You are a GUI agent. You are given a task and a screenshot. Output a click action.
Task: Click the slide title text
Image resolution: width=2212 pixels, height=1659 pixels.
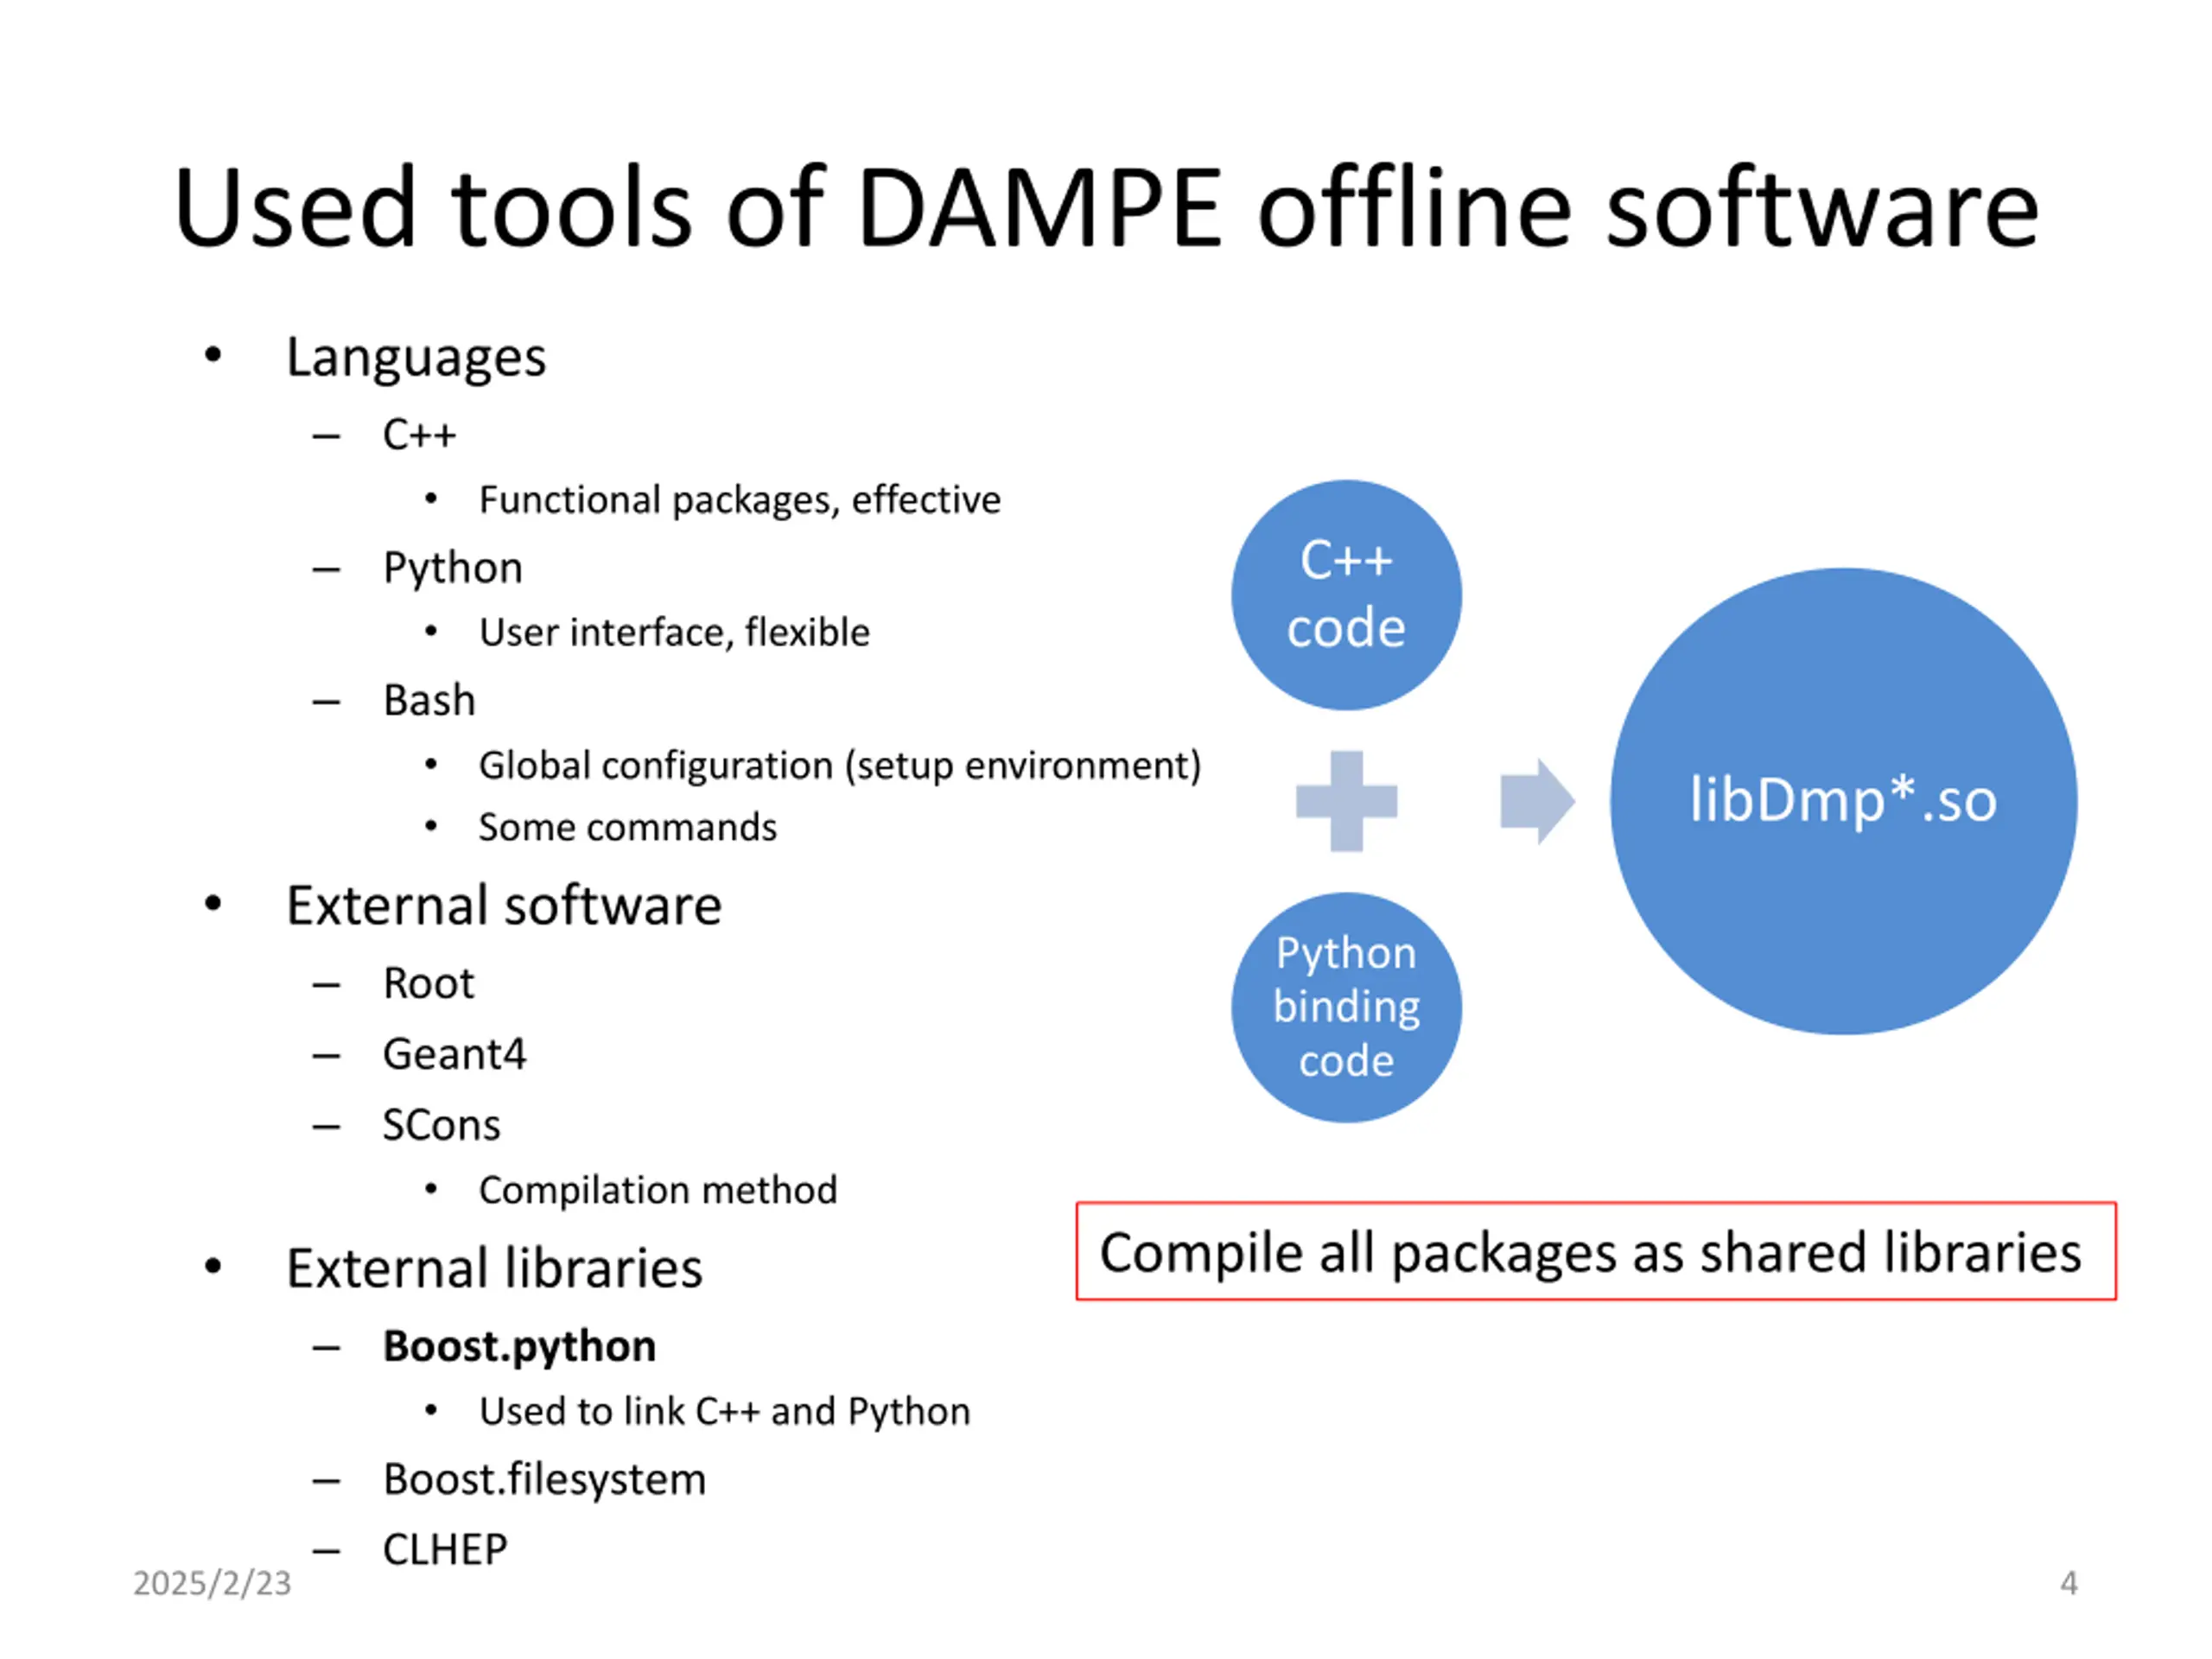click(1105, 208)
